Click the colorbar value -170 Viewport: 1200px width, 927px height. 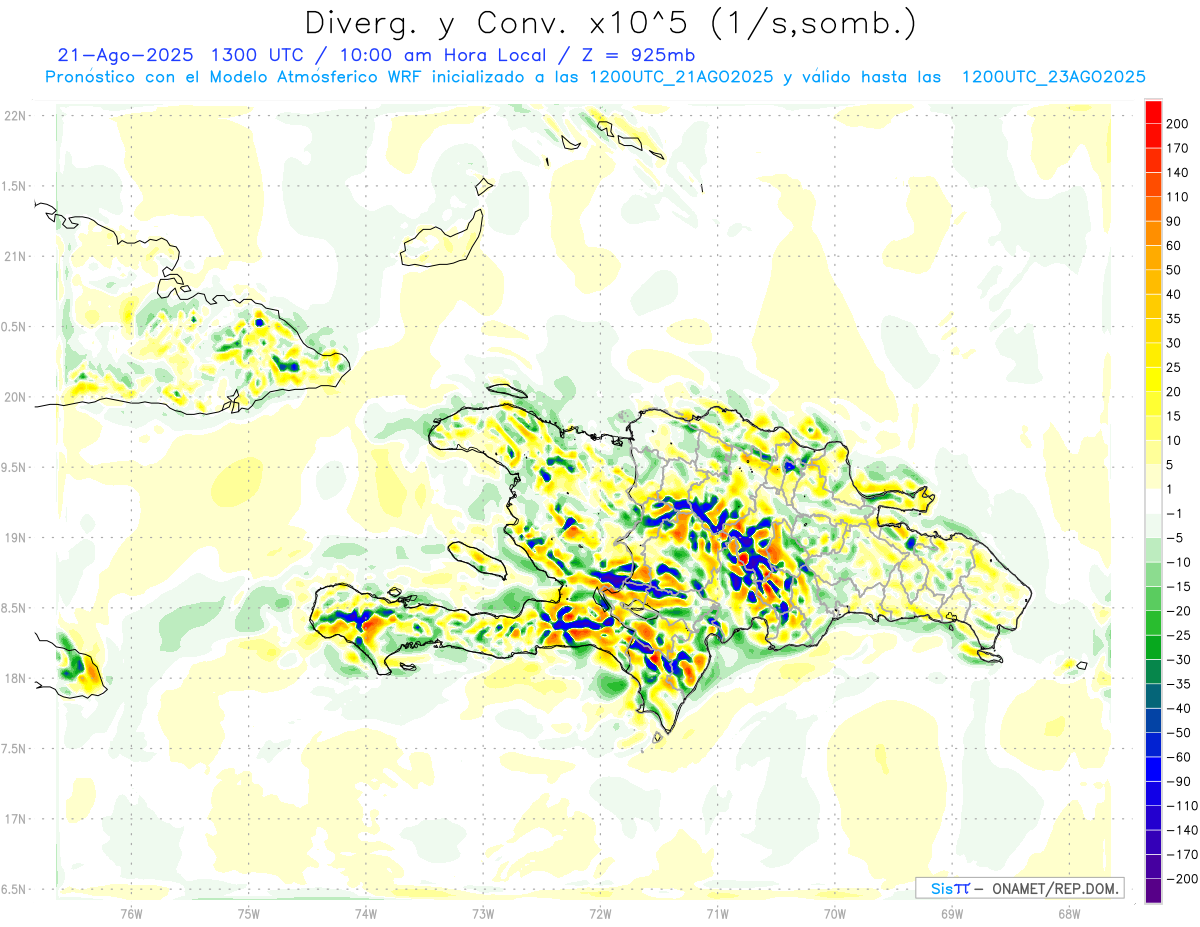click(x=1181, y=855)
